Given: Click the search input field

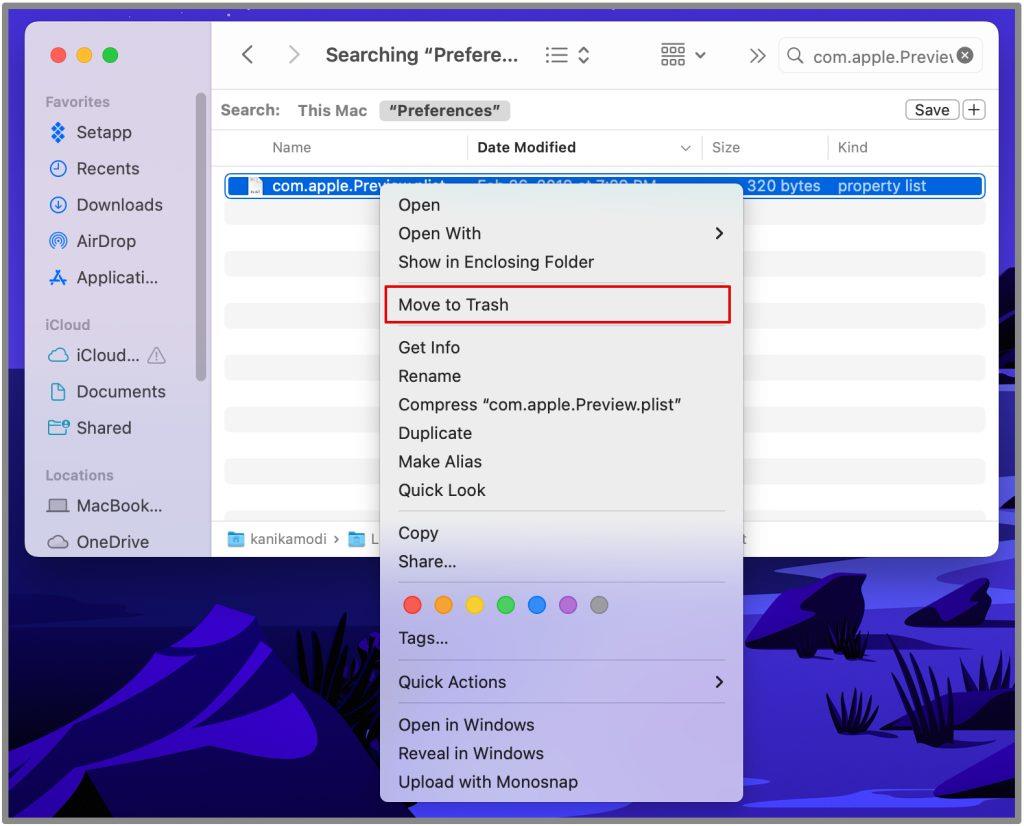Looking at the screenshot, I should [882, 56].
